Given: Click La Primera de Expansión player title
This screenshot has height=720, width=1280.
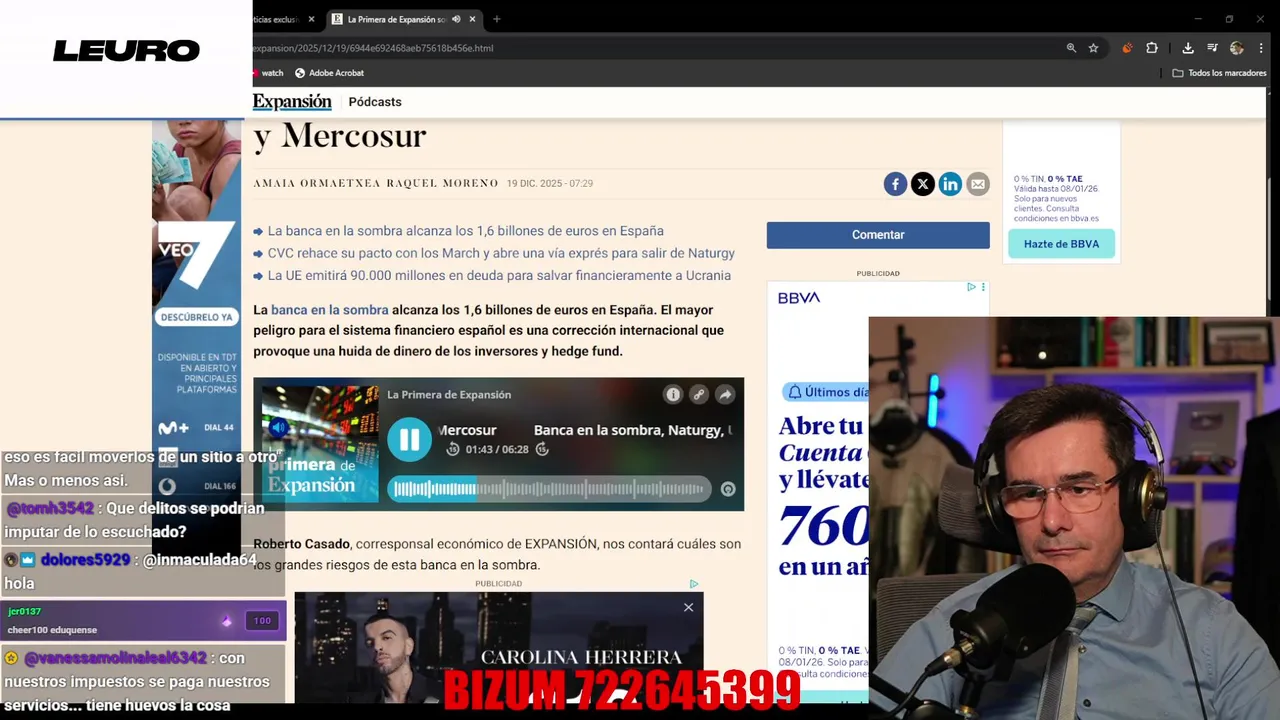Looking at the screenshot, I should pos(449,395).
